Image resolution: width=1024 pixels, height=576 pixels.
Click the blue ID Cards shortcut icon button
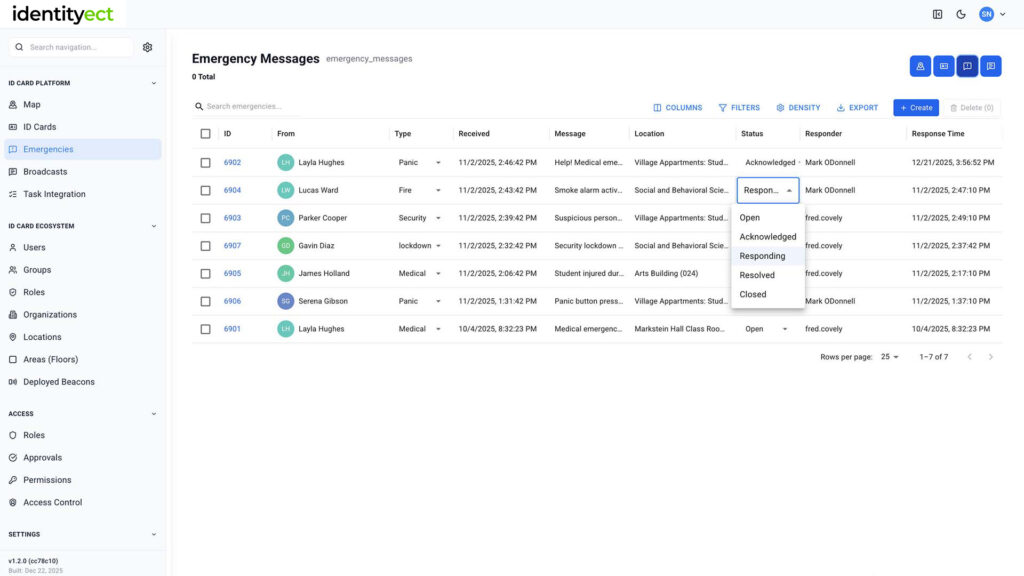coord(943,66)
